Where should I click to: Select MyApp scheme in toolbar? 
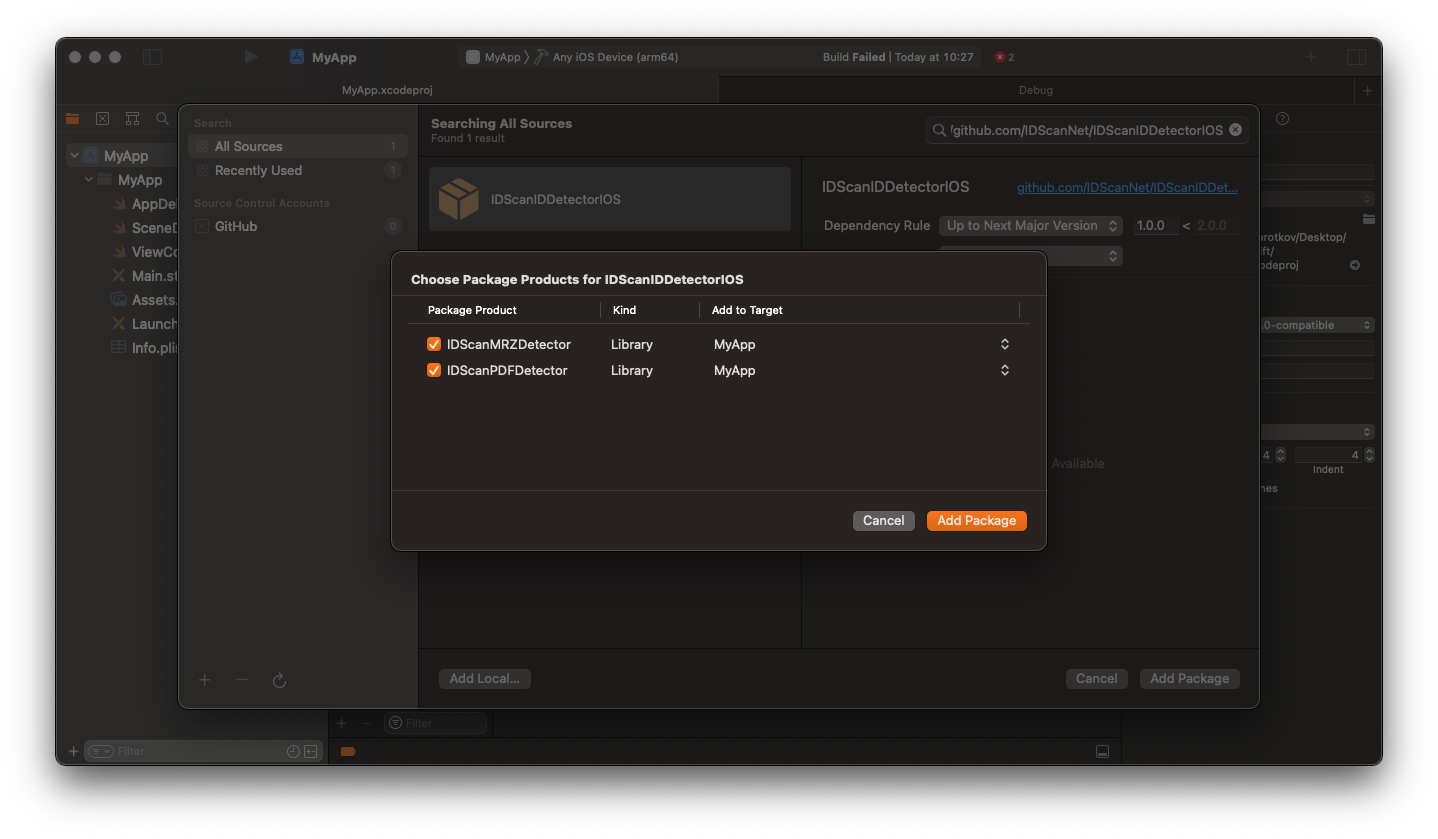point(493,57)
